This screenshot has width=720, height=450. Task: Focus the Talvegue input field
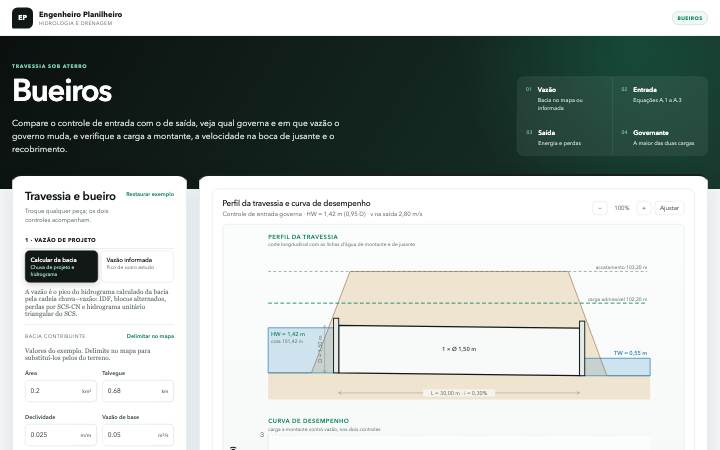tap(138, 391)
